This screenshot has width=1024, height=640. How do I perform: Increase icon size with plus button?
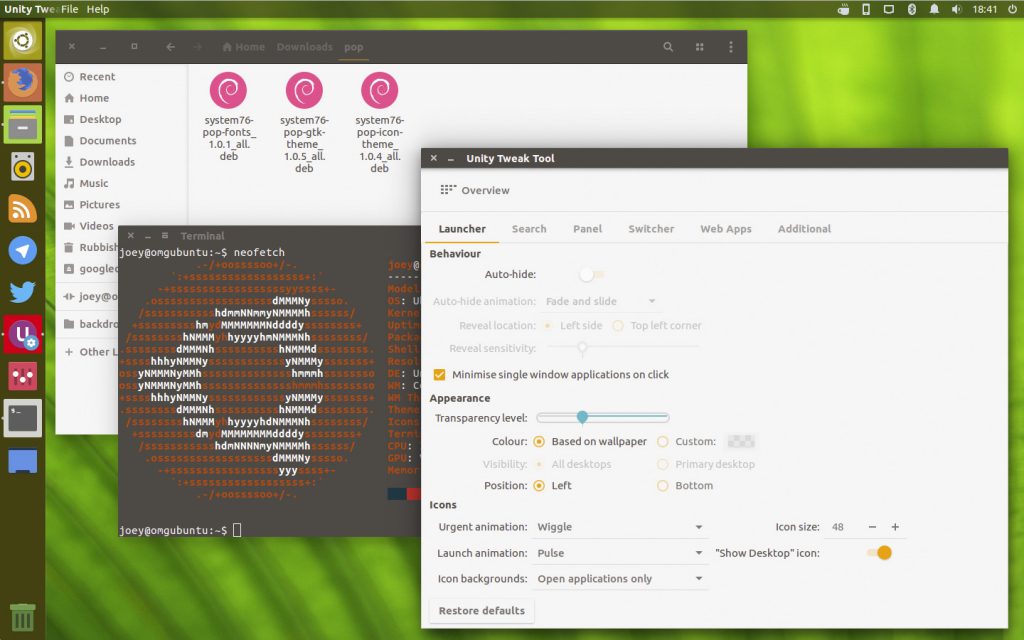(x=895, y=527)
